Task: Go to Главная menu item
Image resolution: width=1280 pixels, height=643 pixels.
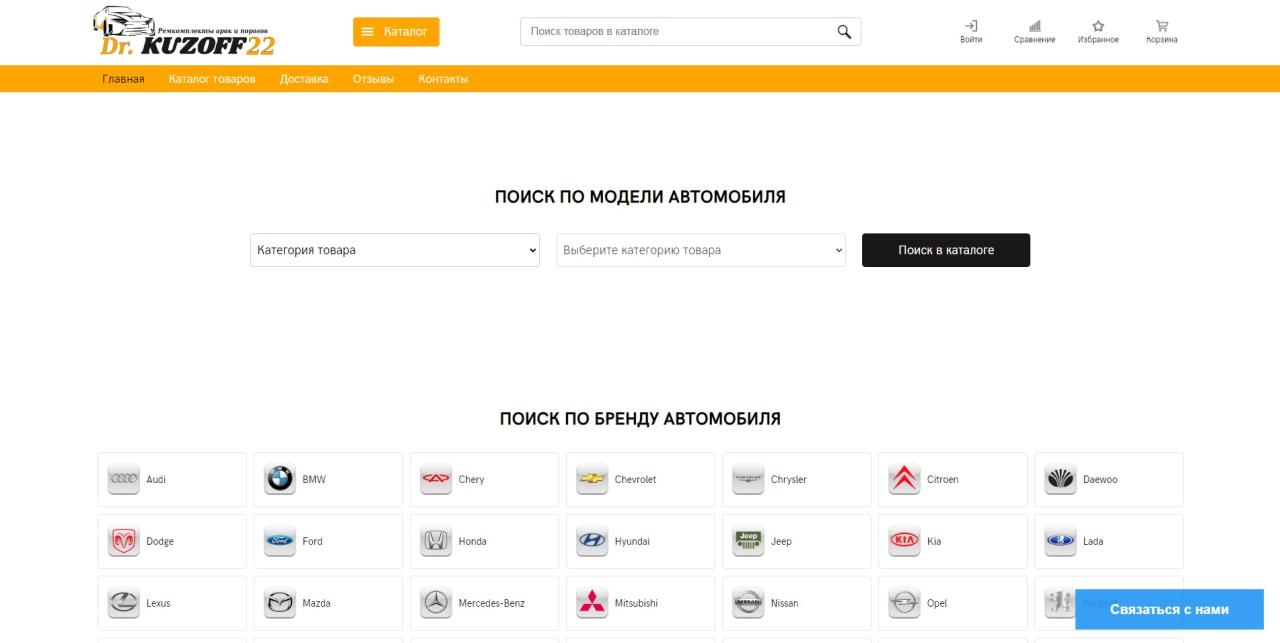Action: click(x=123, y=79)
